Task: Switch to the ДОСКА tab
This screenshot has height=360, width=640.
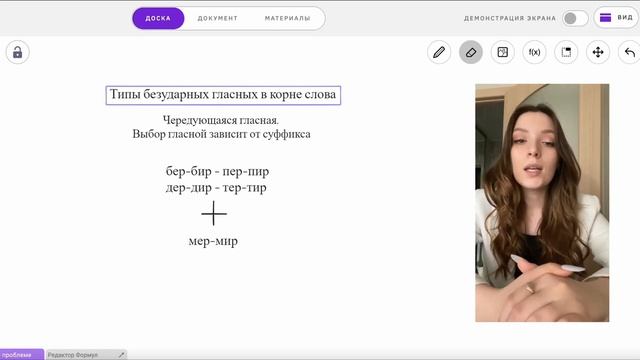Action: pyautogui.click(x=158, y=18)
